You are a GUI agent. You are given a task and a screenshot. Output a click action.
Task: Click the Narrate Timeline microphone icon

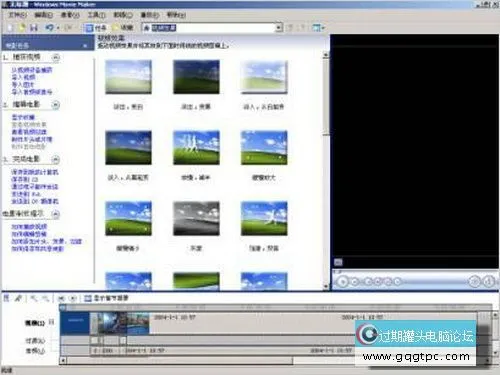(18, 298)
